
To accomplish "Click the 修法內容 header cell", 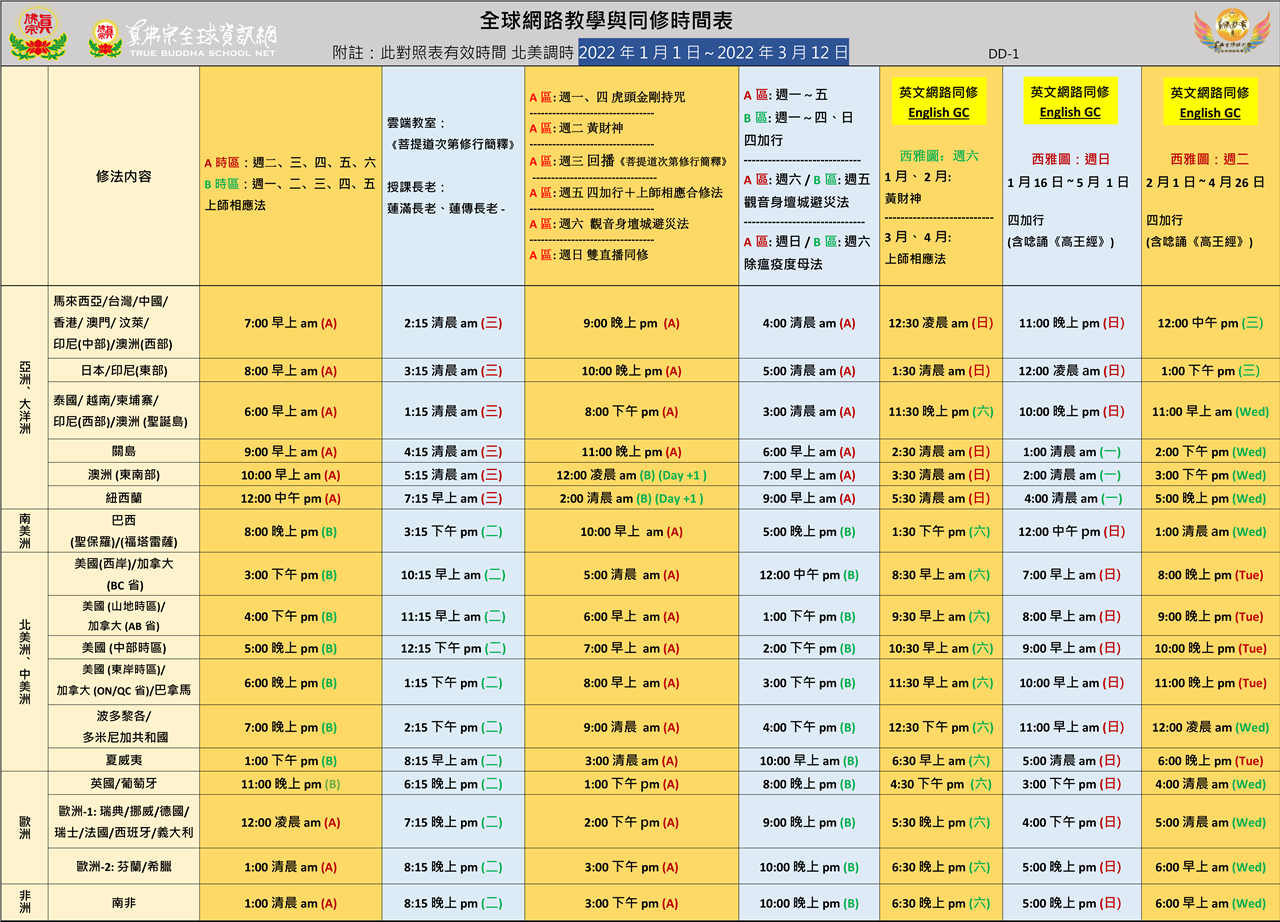I will [124, 176].
